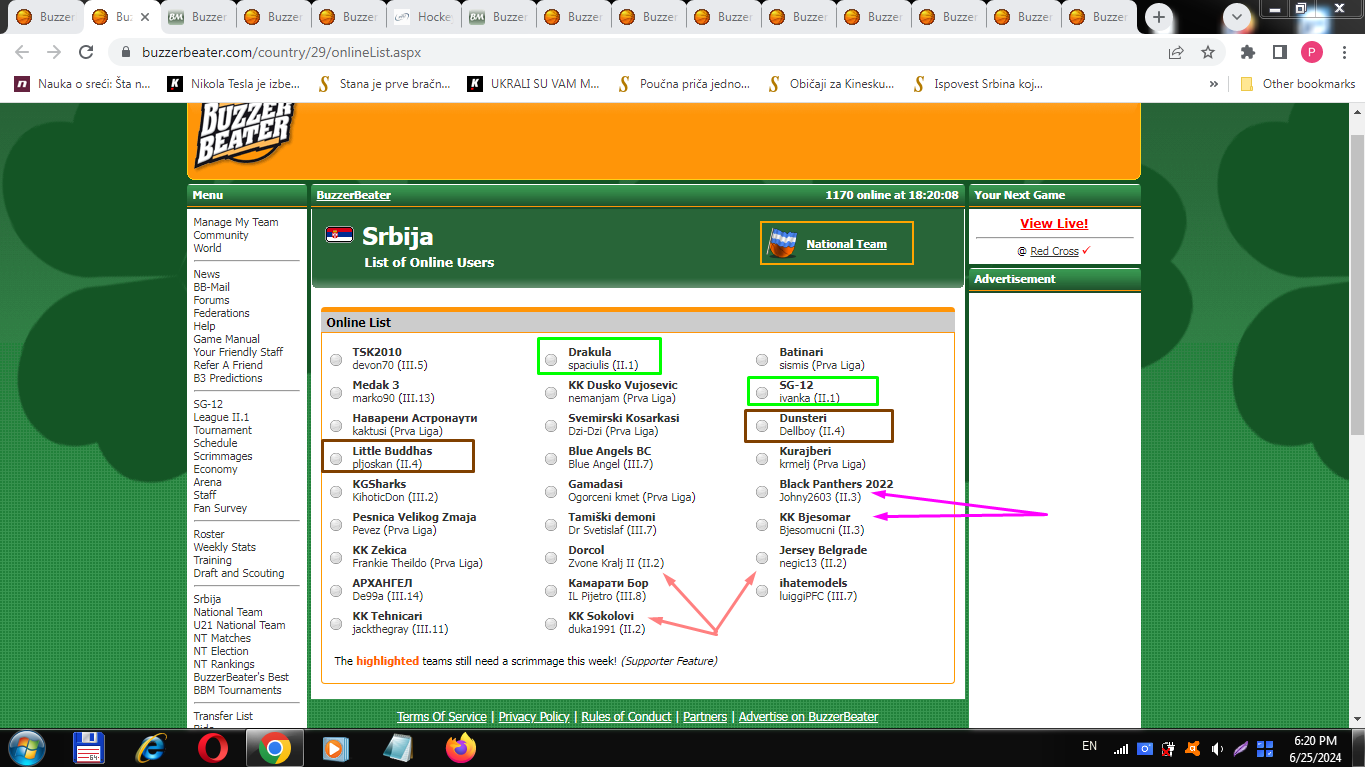Click the View Live! link
The width and height of the screenshot is (1365, 767).
click(x=1054, y=223)
